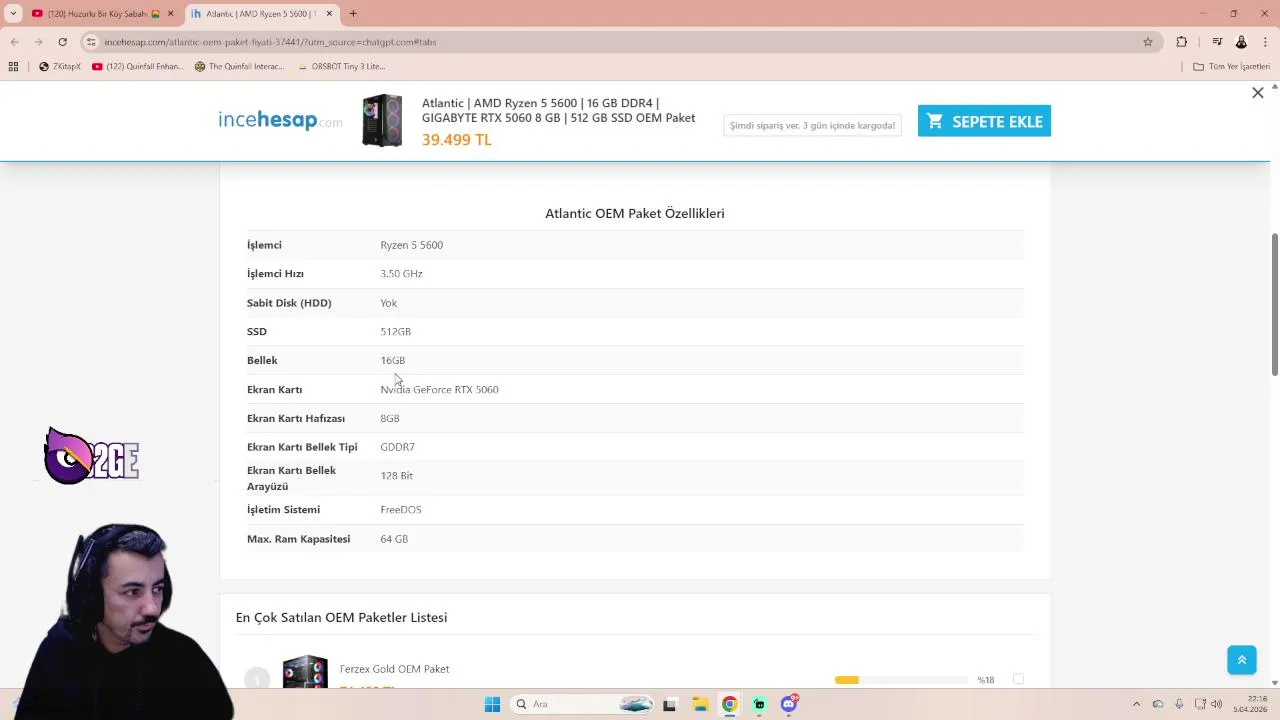Click the Nvidia GeForce RTX 5060 value
Image resolution: width=1280 pixels, height=720 pixels.
tap(439, 390)
